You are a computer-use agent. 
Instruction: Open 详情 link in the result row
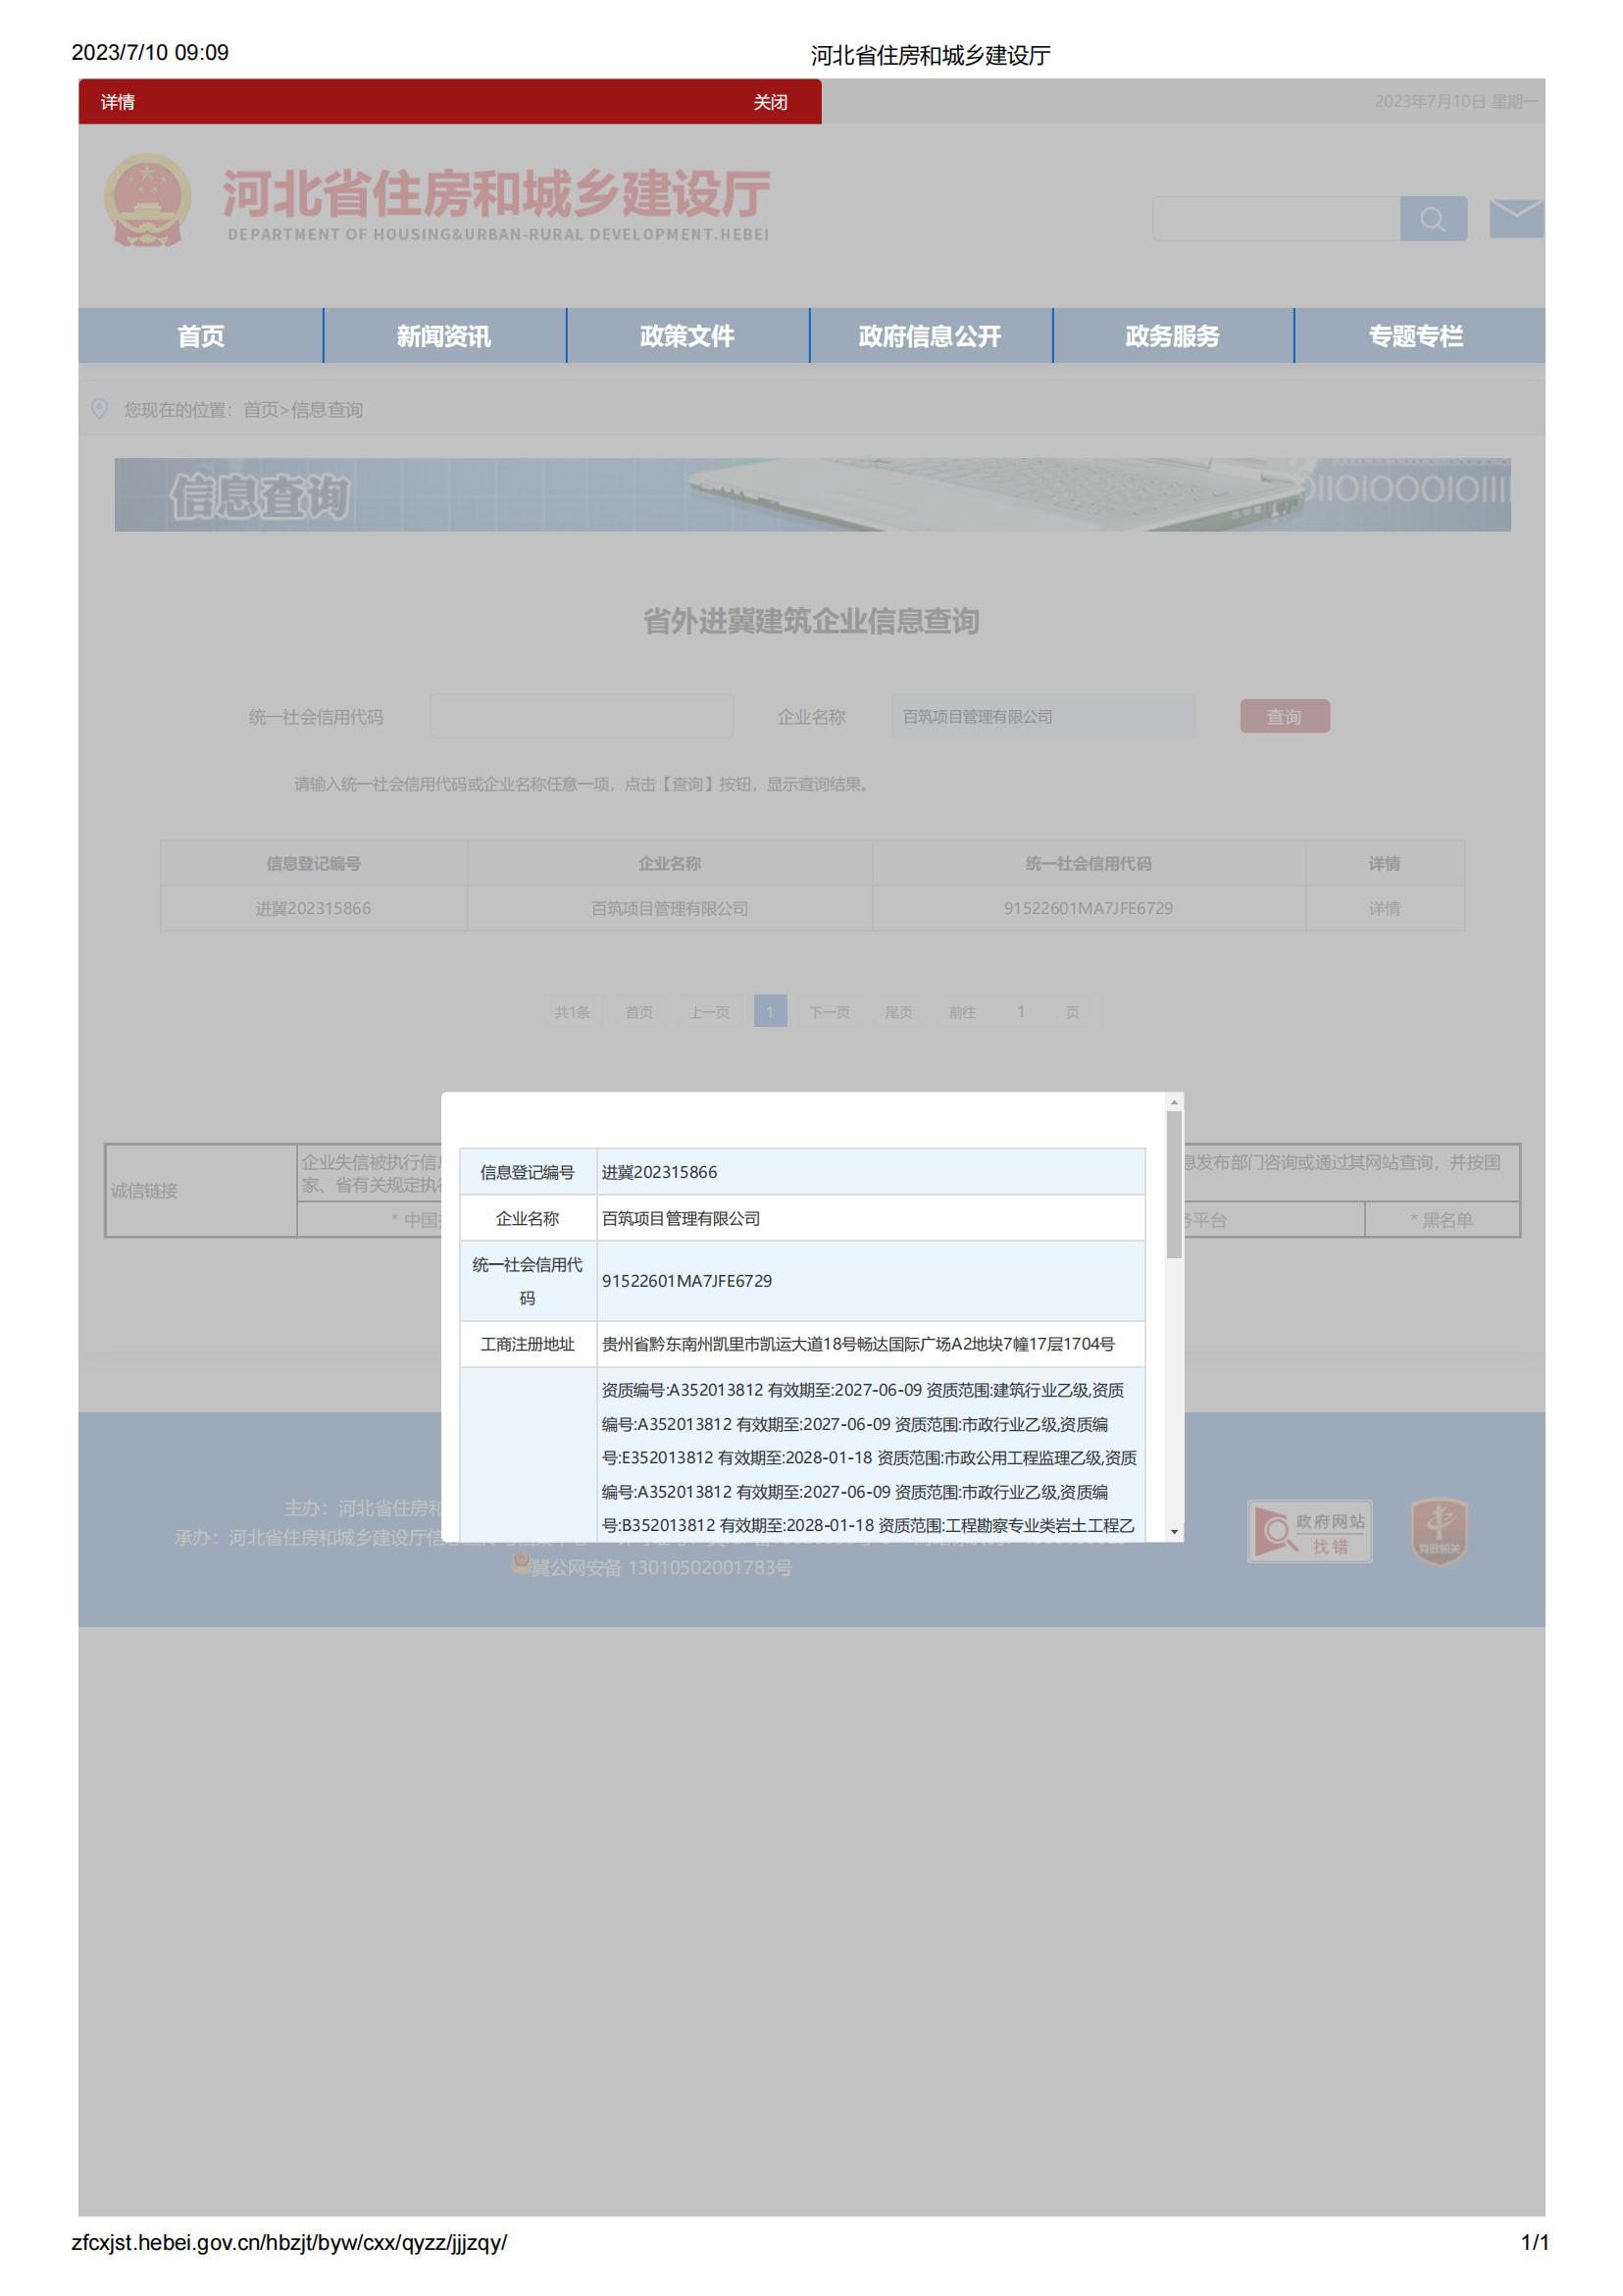click(1384, 908)
